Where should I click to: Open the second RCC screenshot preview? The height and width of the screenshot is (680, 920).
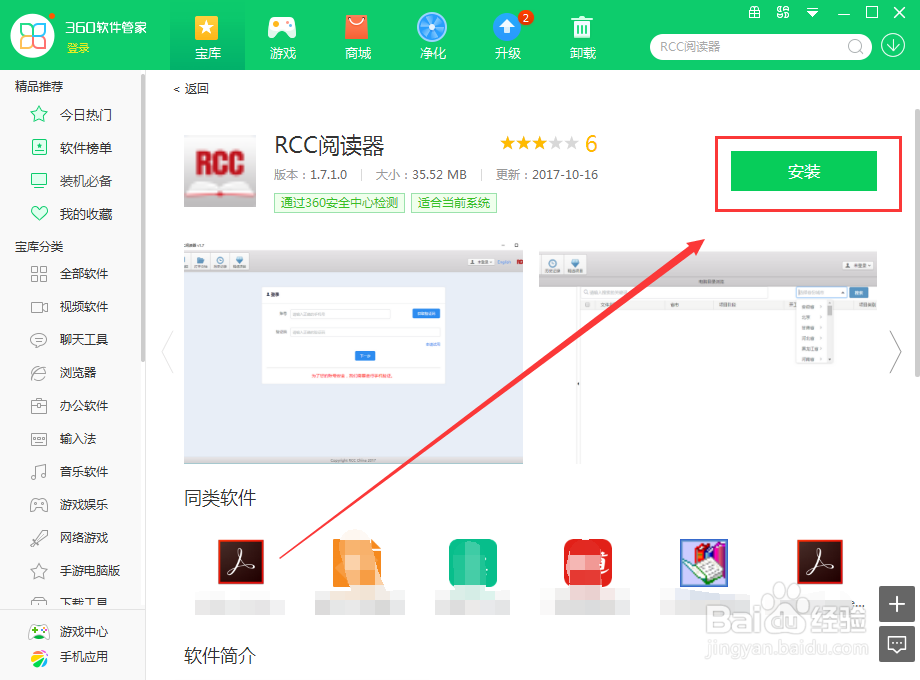708,358
